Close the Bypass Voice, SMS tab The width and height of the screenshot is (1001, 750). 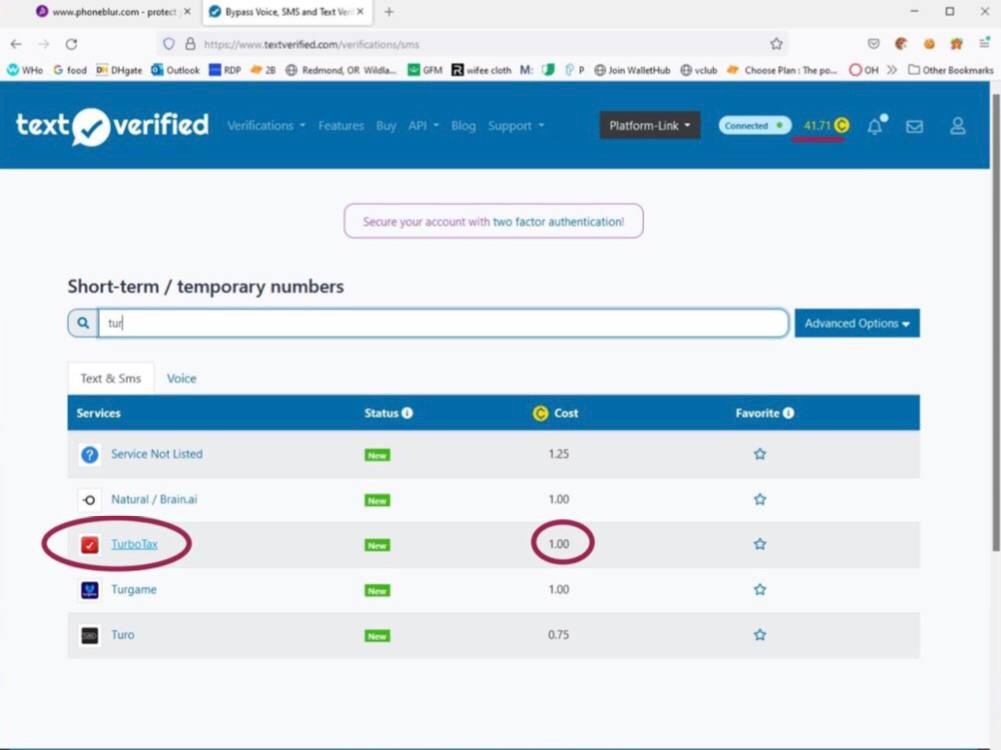tap(361, 11)
